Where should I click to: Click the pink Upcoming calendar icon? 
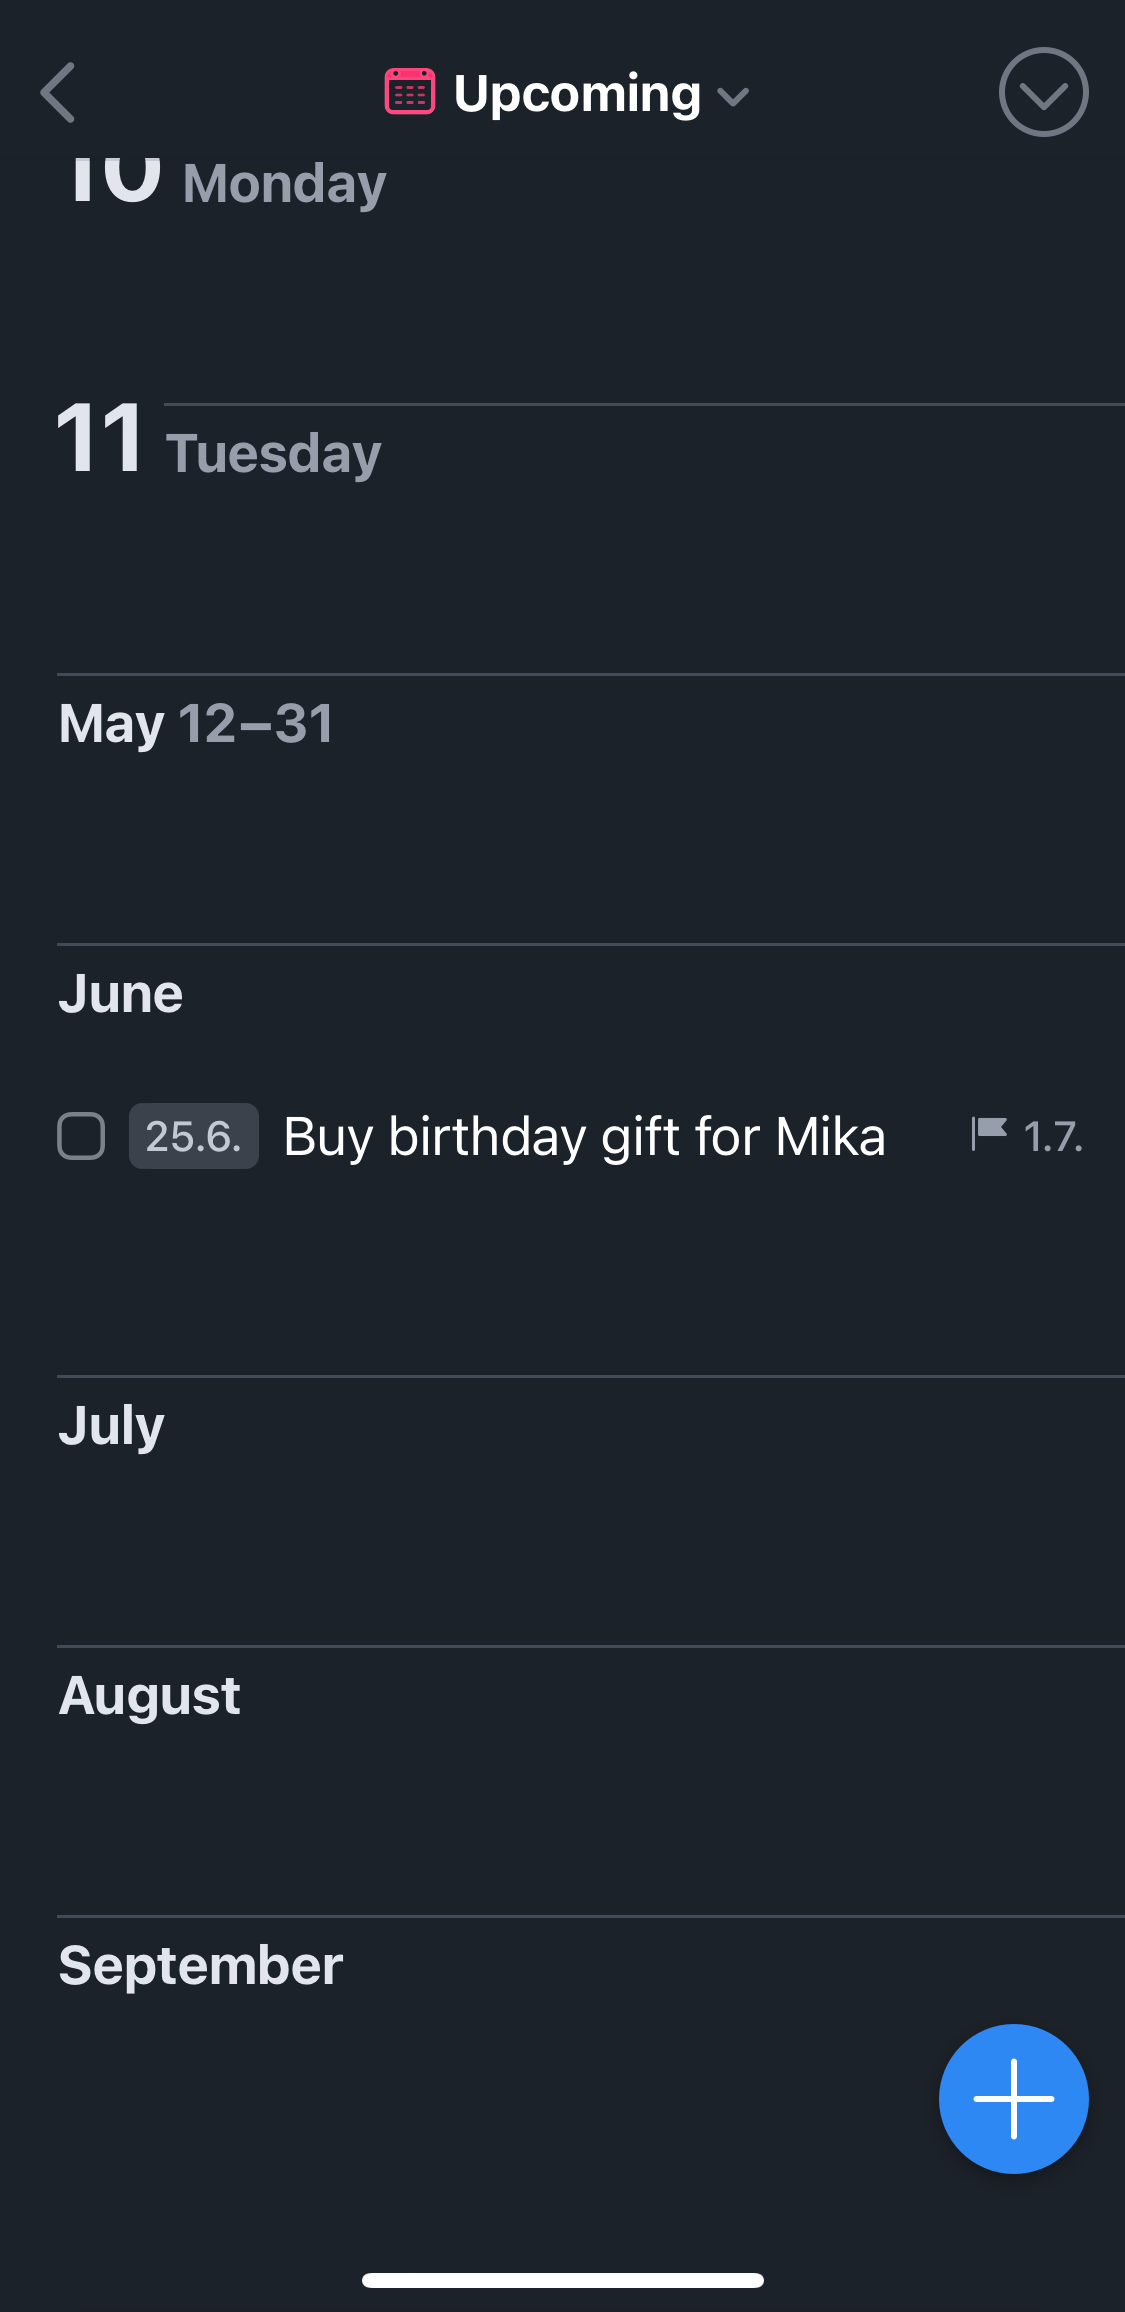[x=410, y=93]
